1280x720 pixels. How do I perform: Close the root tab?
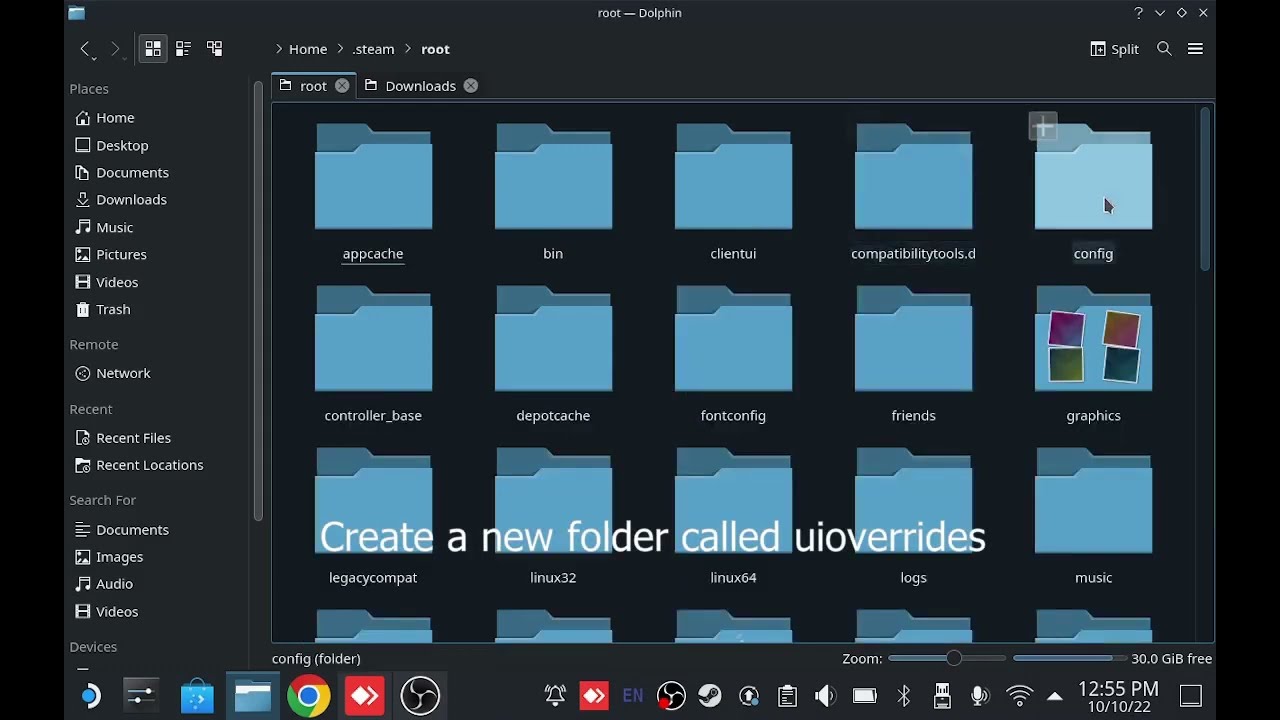tap(342, 86)
